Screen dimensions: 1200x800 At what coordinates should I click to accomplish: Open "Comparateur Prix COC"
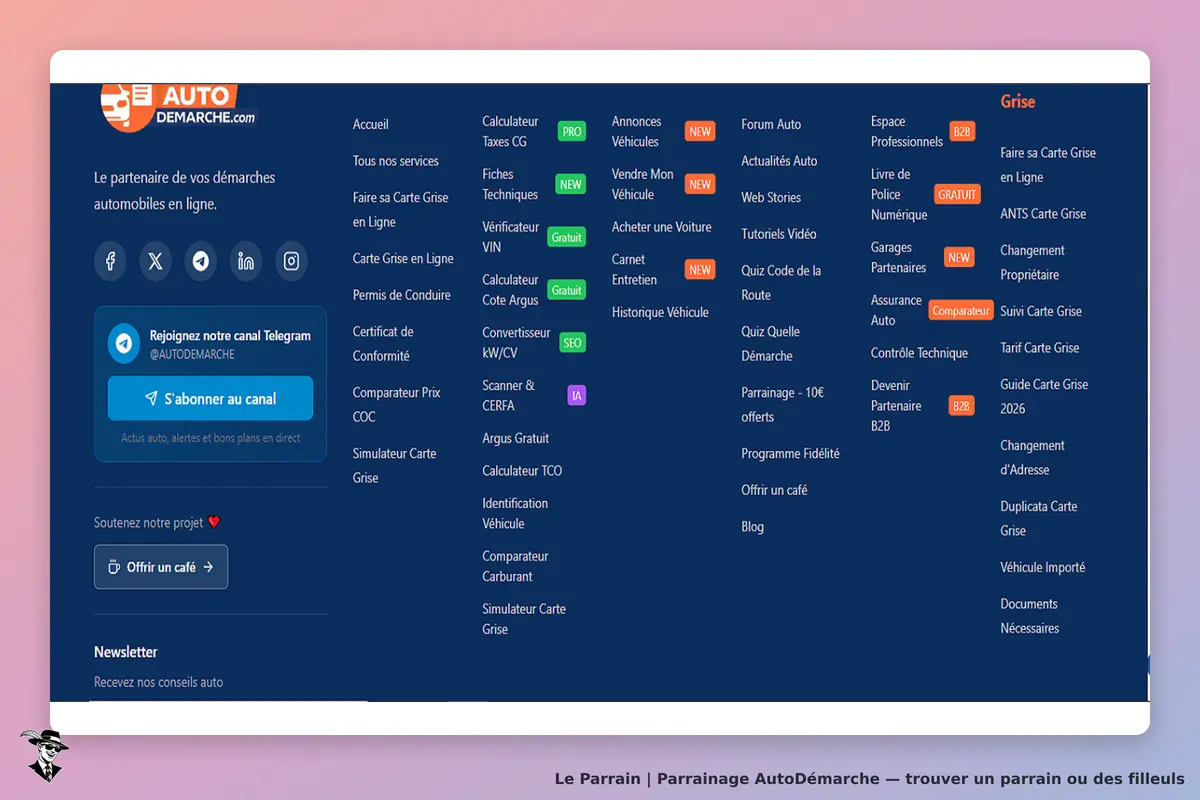397,404
